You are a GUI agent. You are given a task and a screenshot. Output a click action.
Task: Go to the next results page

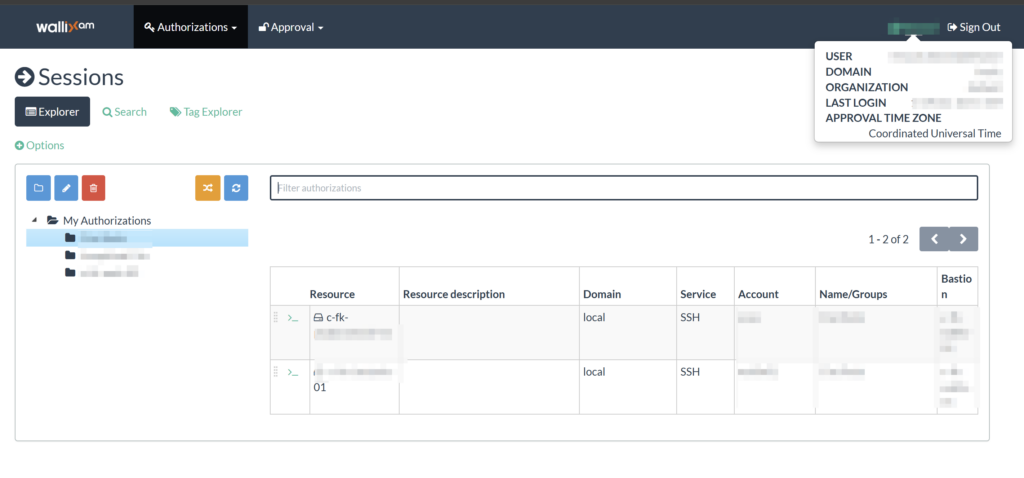tap(963, 239)
